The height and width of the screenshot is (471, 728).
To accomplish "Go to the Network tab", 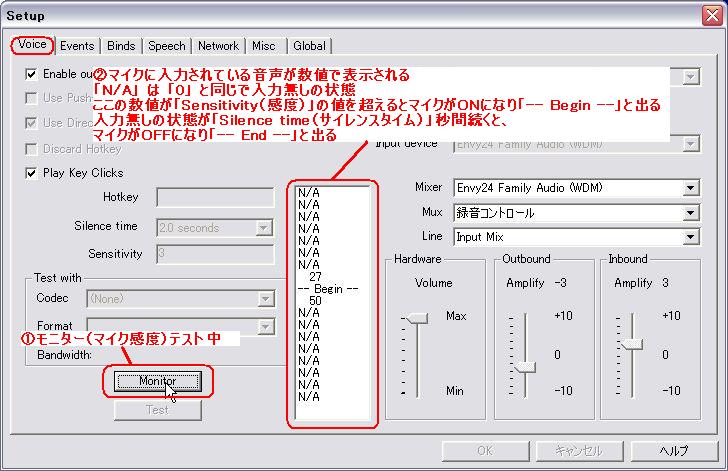I will click(218, 45).
